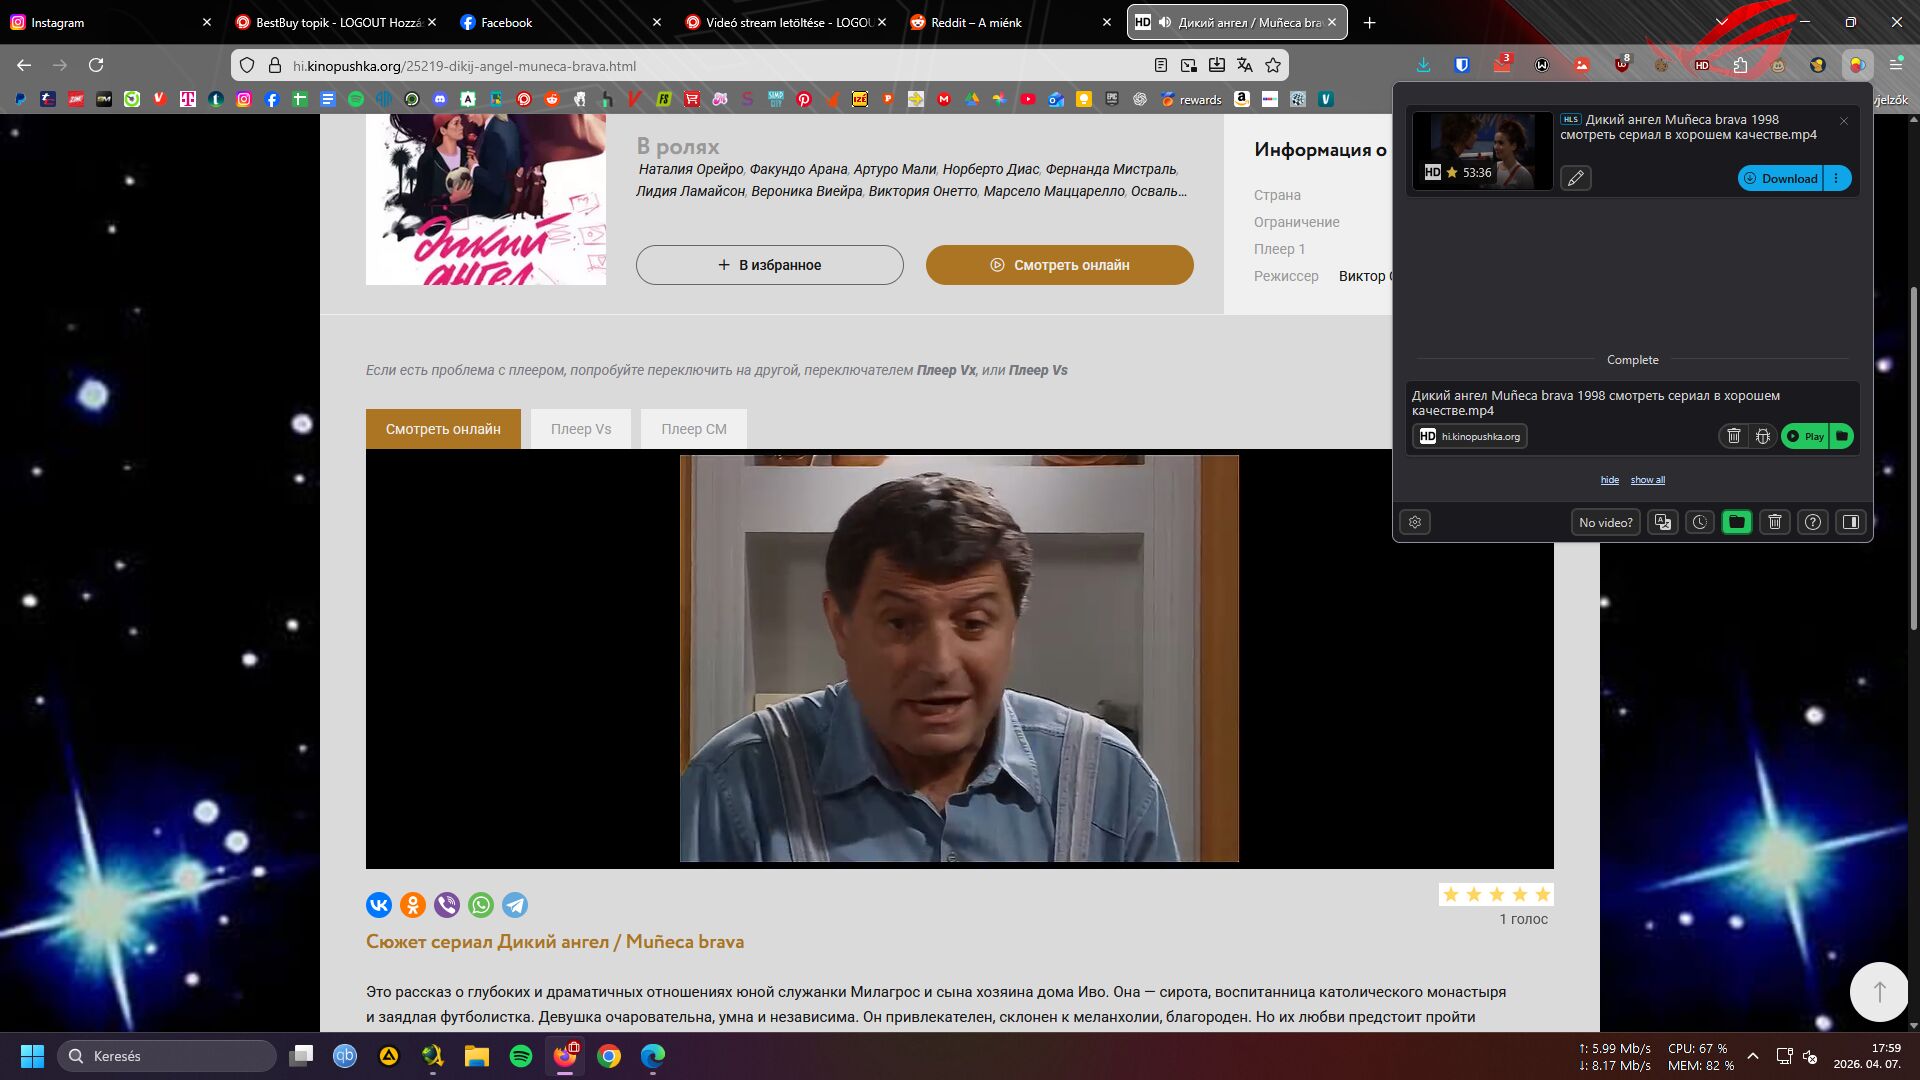This screenshot has height=1080, width=1920.
Task: Open the completed file's folder via its green folder icon
Action: 1842,436
